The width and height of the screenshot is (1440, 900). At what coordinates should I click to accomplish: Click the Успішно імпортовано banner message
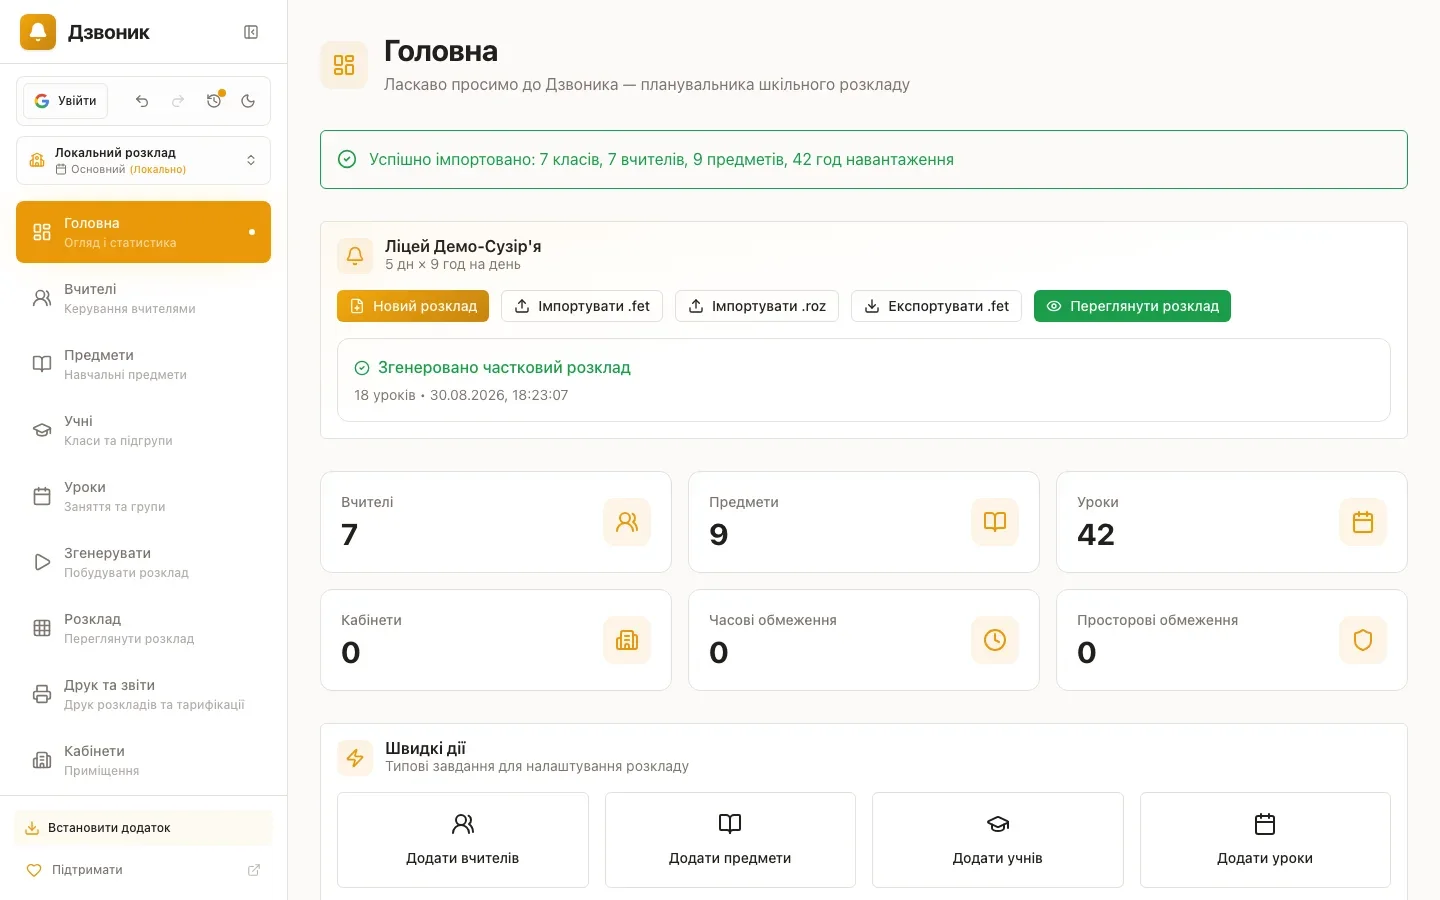click(x=661, y=159)
